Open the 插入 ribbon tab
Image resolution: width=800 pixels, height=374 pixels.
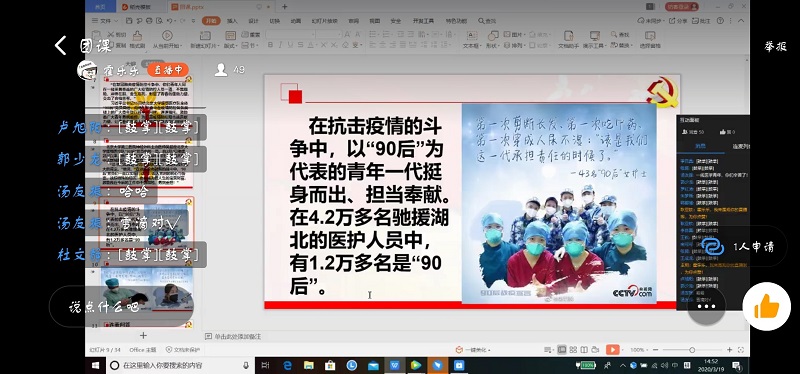[232, 21]
